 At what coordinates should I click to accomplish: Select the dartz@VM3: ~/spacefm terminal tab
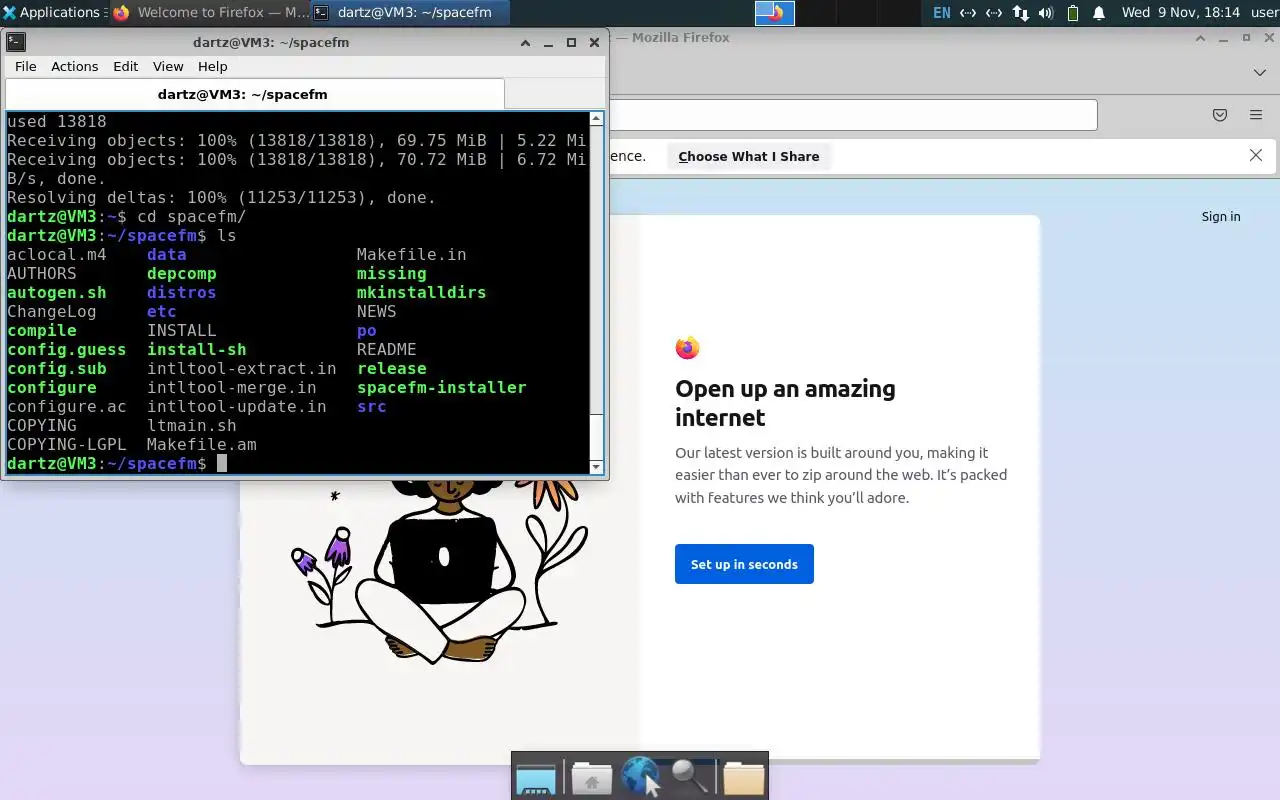255,94
